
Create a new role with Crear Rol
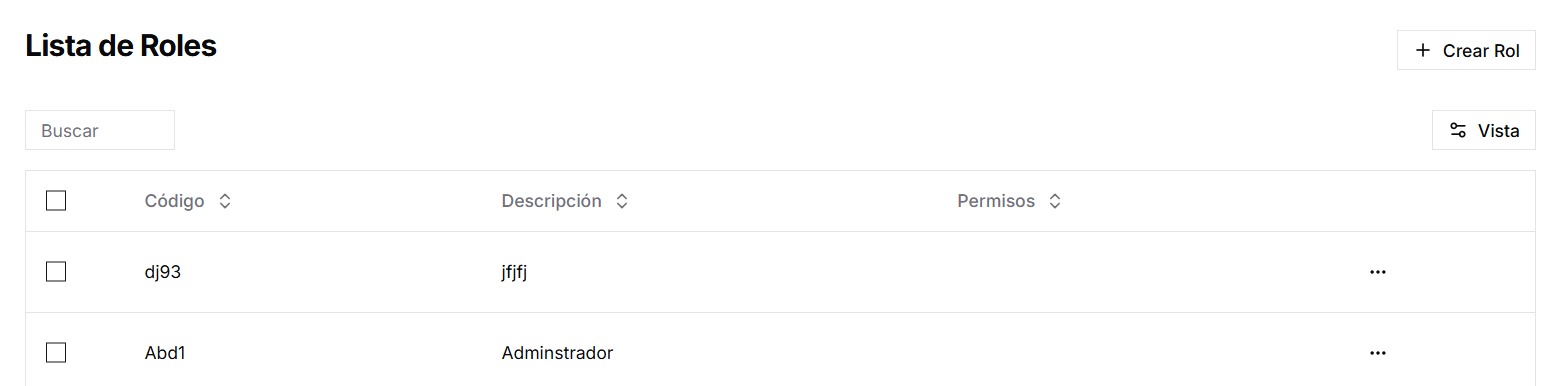[x=1466, y=50]
